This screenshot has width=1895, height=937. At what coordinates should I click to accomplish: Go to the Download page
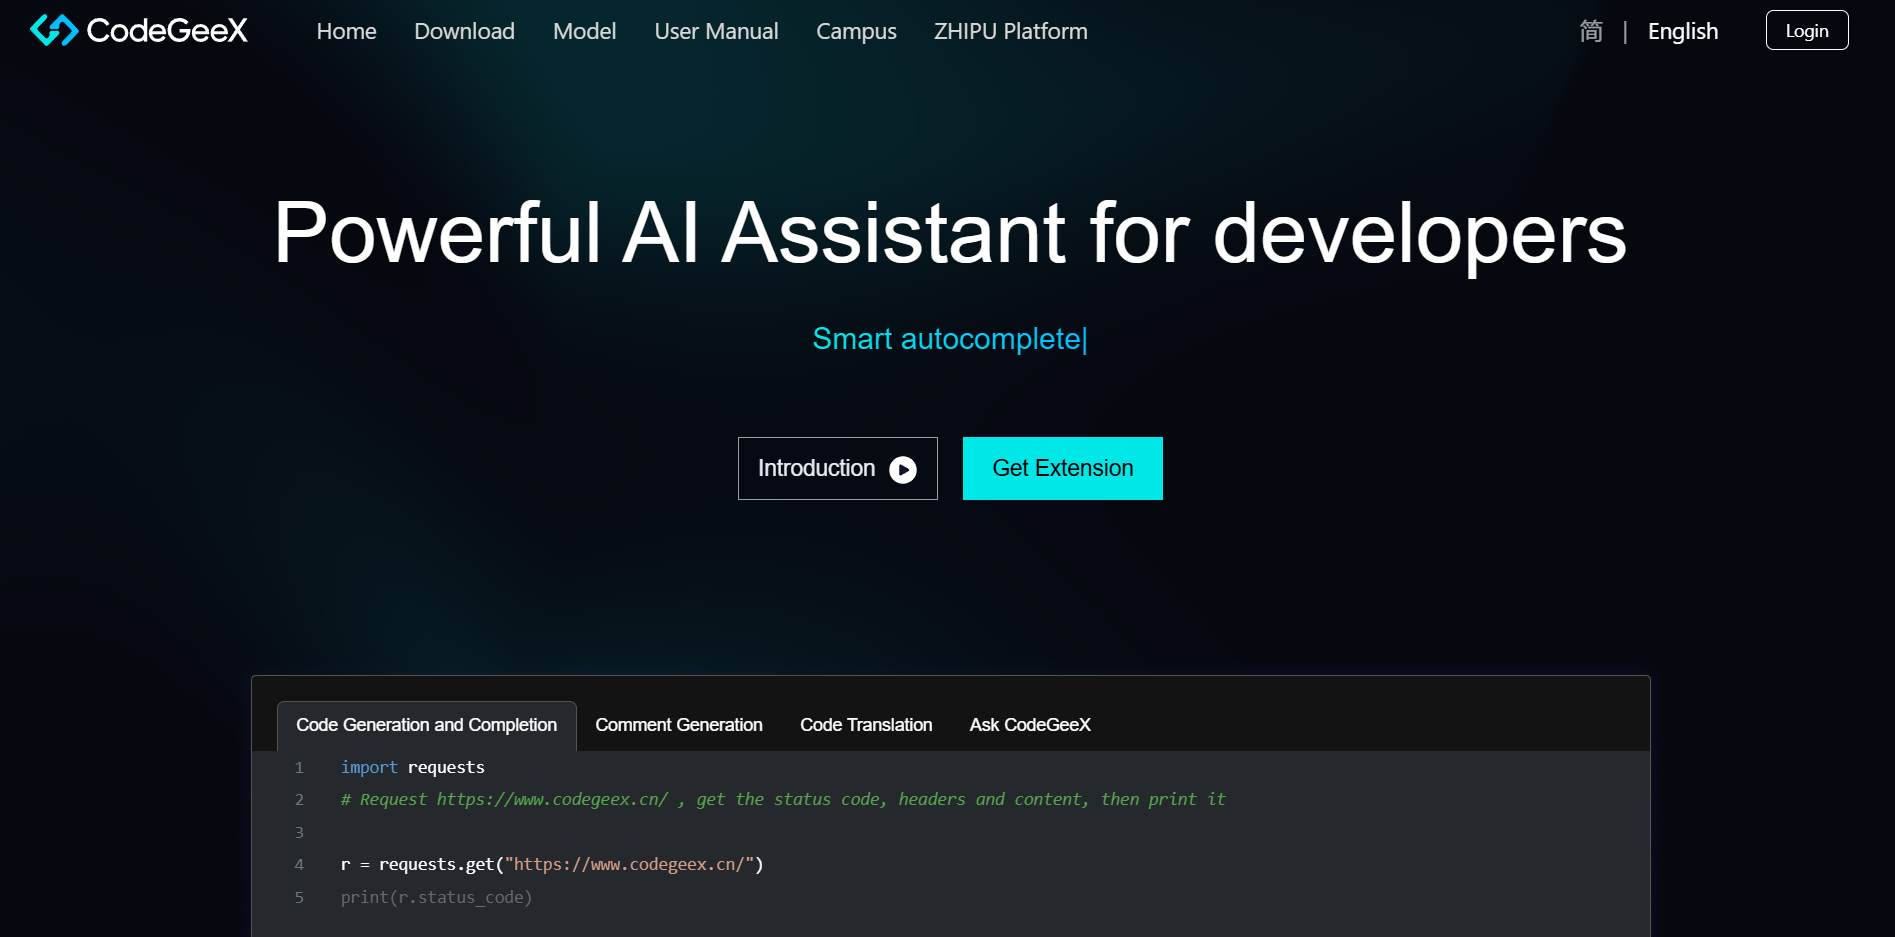click(x=464, y=31)
